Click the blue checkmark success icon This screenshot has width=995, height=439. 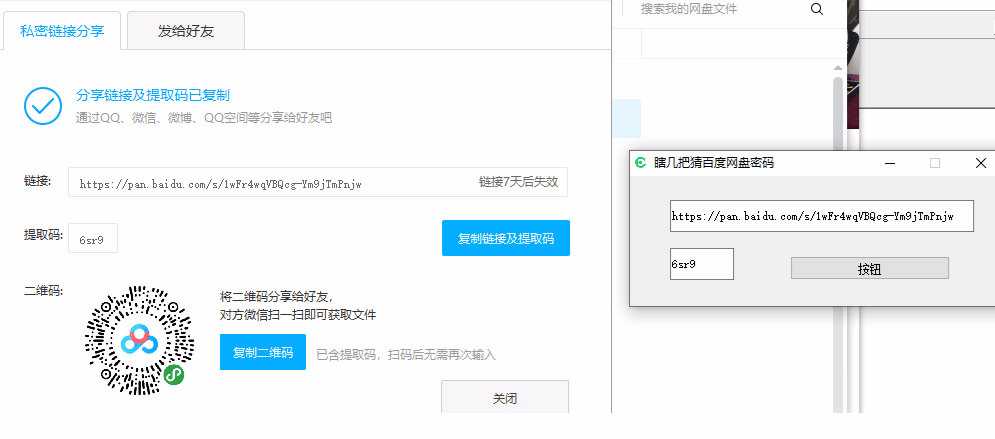[43, 106]
